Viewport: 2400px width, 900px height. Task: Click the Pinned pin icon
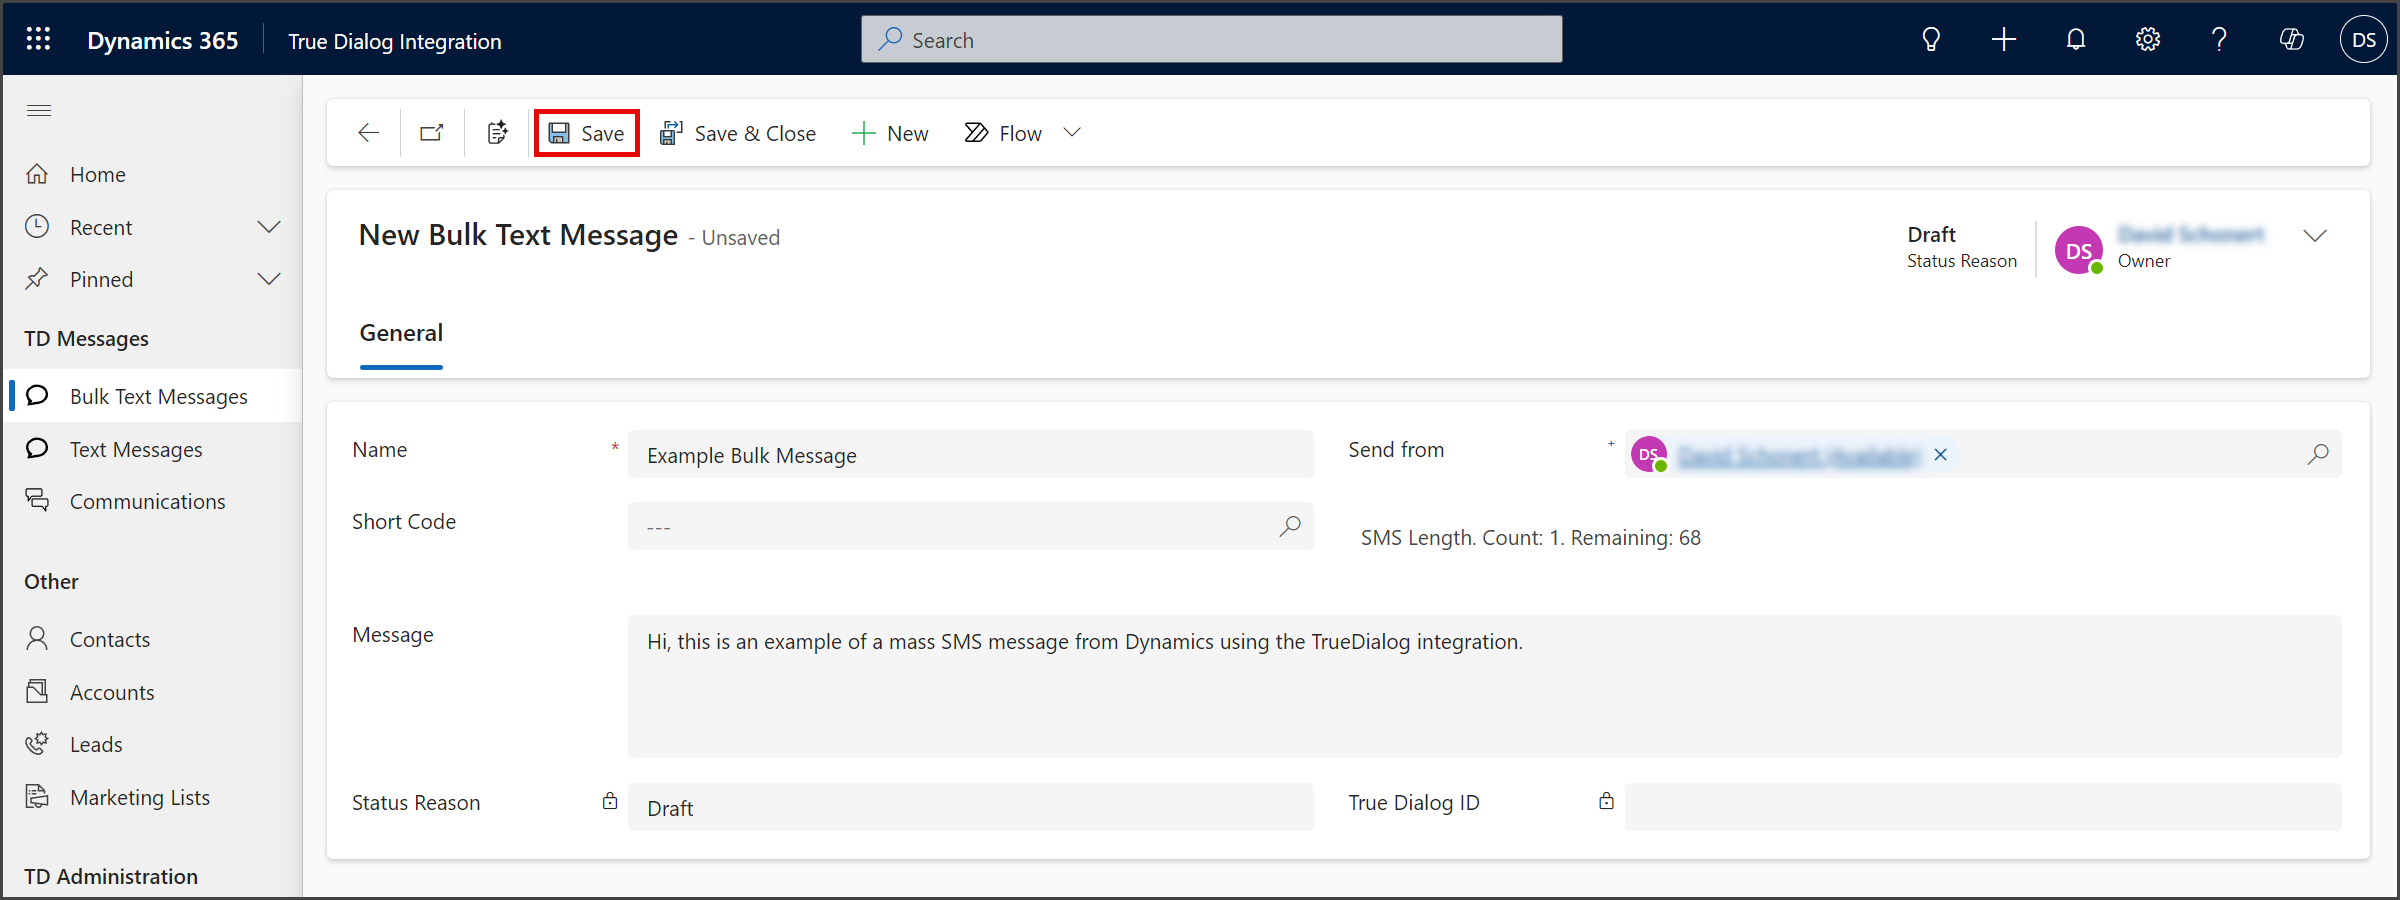[x=37, y=278]
